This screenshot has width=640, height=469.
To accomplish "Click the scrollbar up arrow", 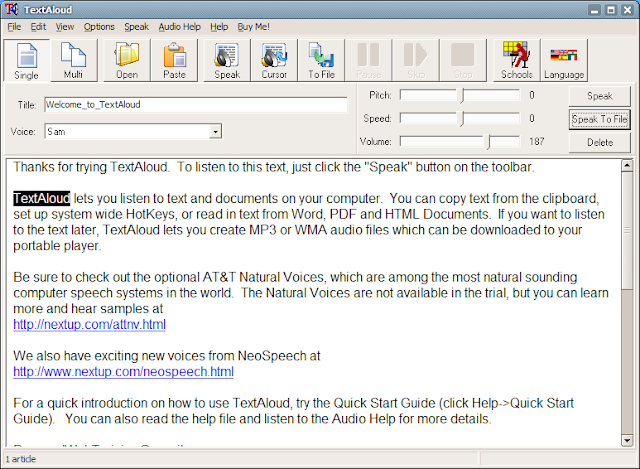I will [x=627, y=166].
